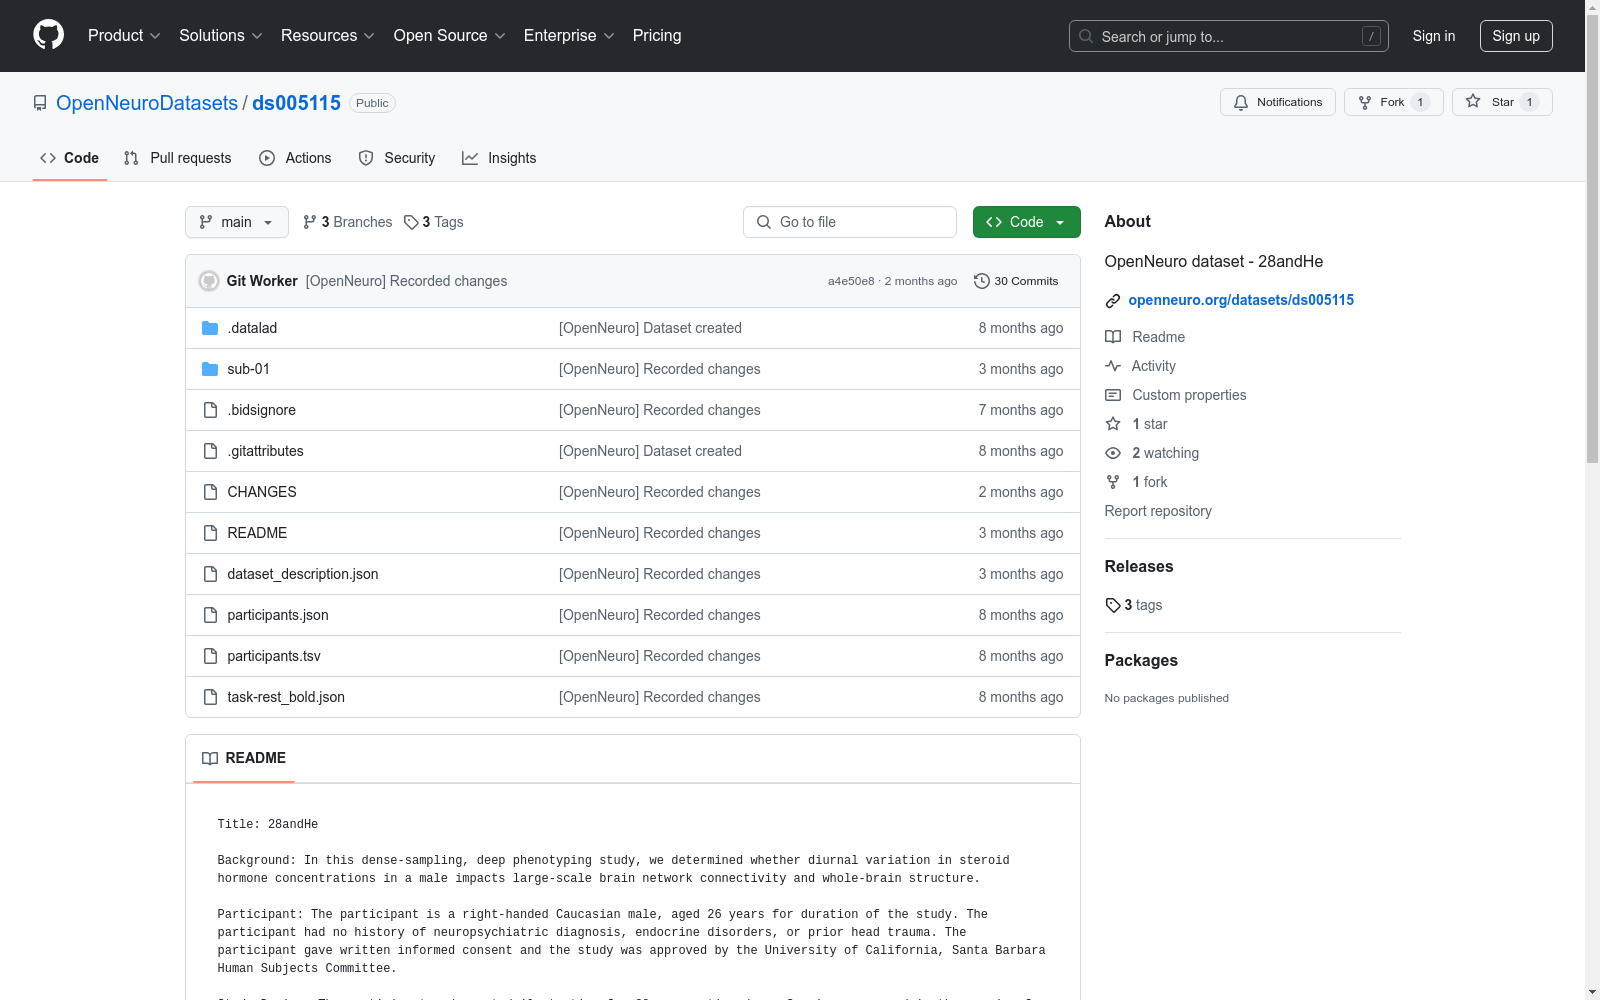The image size is (1600, 1000).
Task: Star the ds005115 repository
Action: click(x=1502, y=102)
